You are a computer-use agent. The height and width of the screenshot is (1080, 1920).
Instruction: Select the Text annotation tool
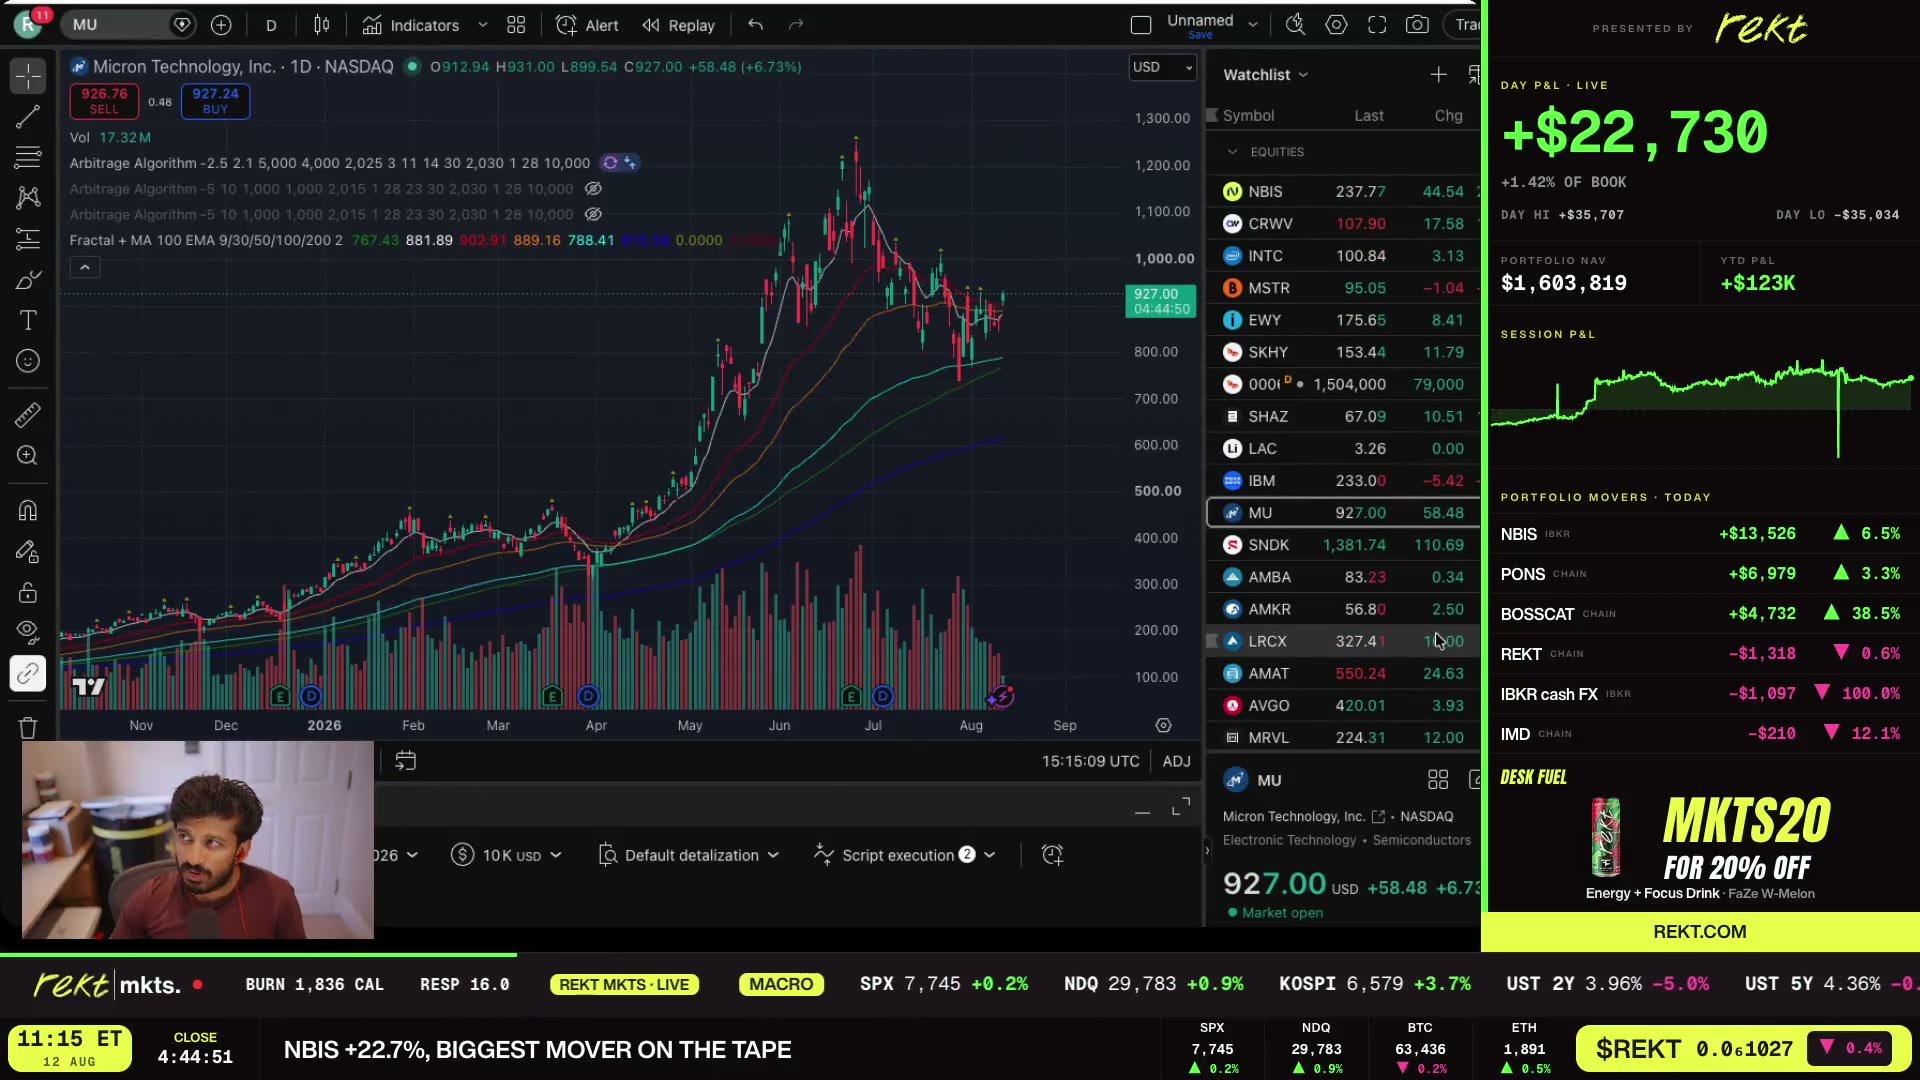click(28, 320)
